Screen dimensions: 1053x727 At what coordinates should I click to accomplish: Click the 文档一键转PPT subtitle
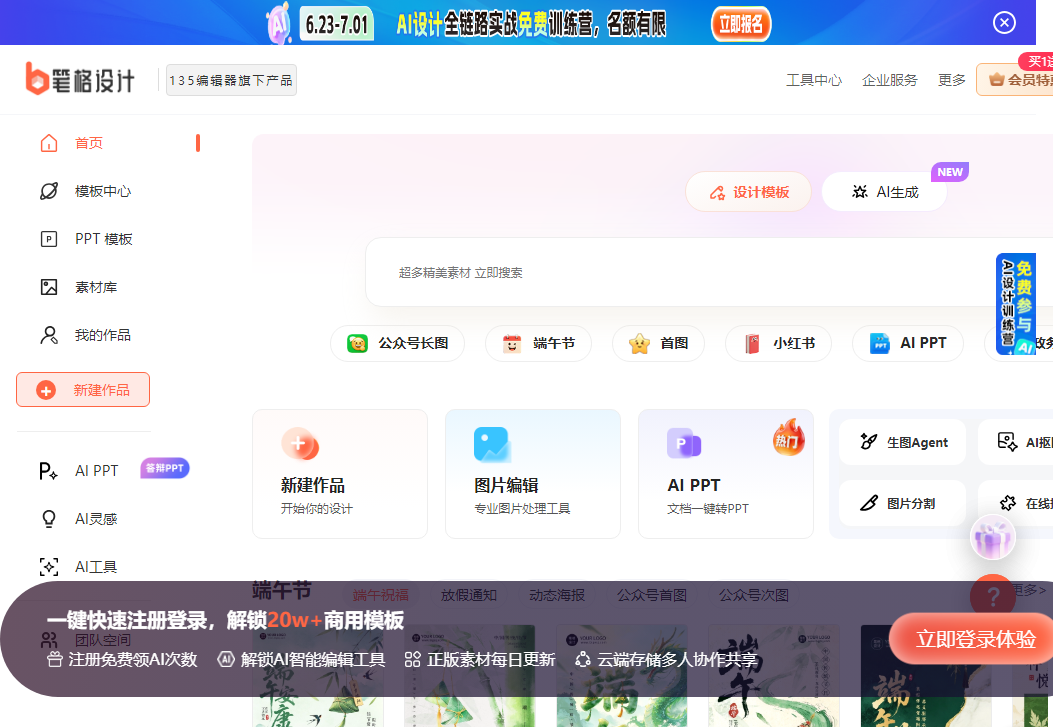pyautogui.click(x=708, y=509)
